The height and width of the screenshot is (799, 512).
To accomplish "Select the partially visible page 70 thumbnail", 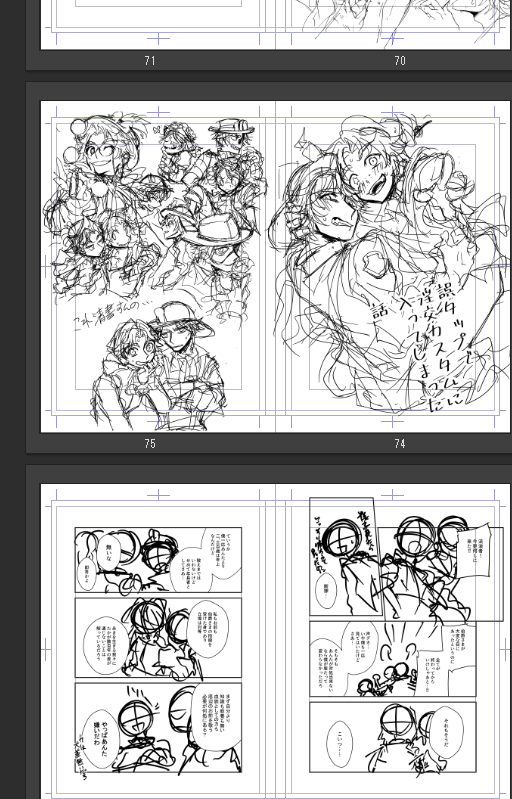I will click(x=393, y=24).
